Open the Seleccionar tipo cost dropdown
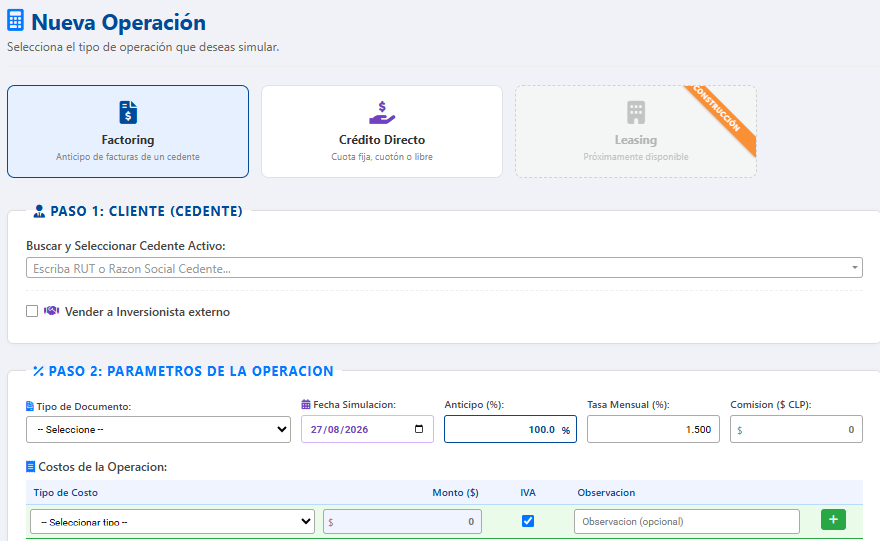Image resolution: width=880 pixels, height=541 pixels. (x=172, y=521)
